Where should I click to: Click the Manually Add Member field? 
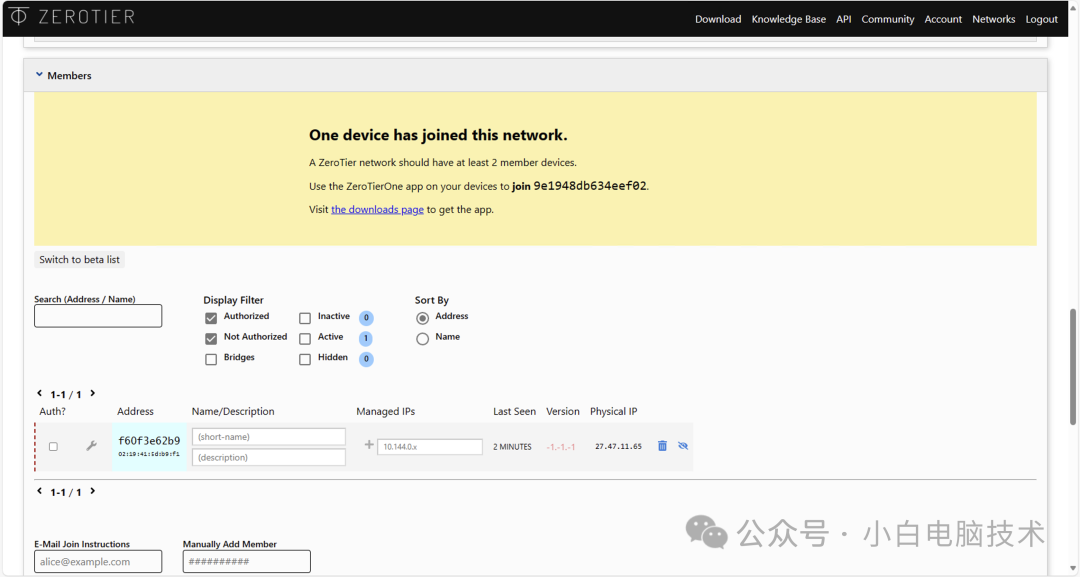(247, 561)
